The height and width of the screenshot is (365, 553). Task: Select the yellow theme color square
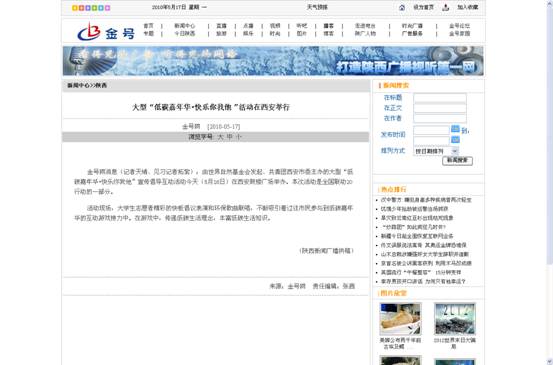75,8
